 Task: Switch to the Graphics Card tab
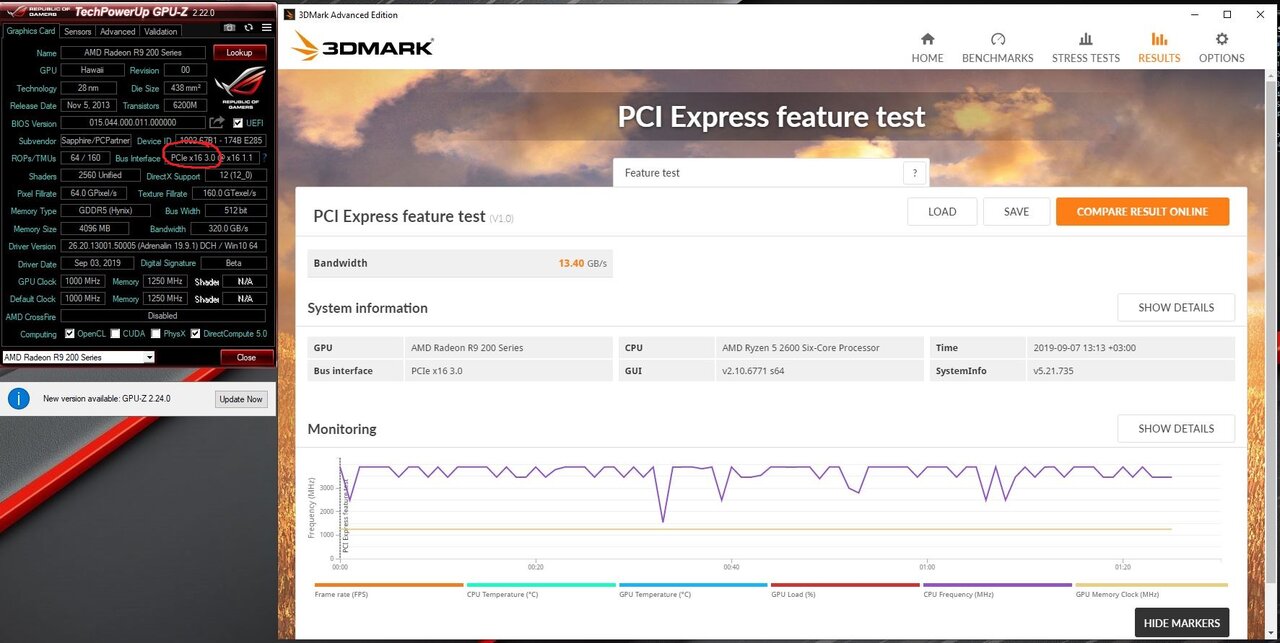[31, 31]
